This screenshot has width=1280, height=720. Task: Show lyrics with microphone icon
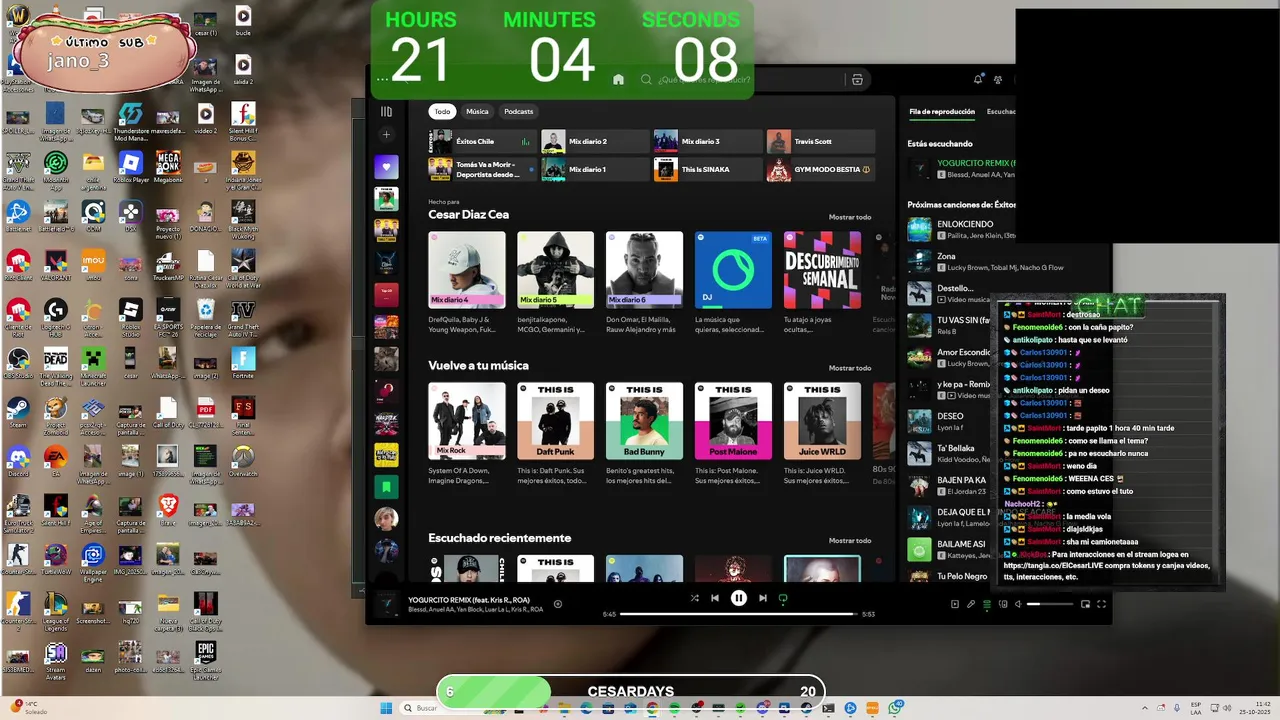(970, 604)
